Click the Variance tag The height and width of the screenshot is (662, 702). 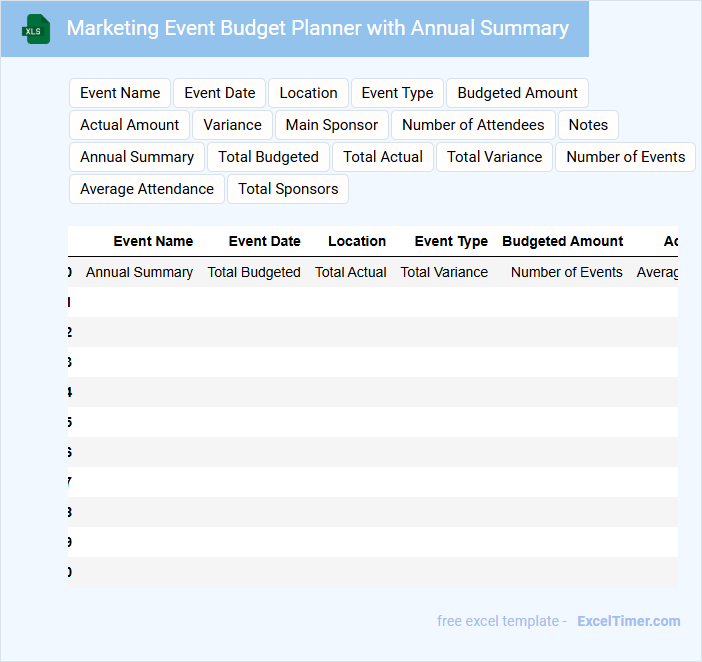(232, 125)
